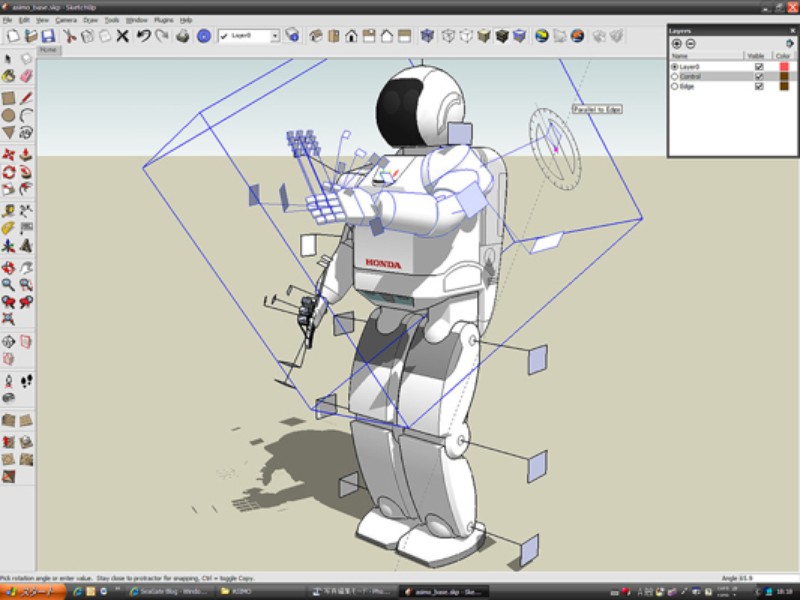The width and height of the screenshot is (800, 600).
Task: Select the Orbit tool
Action: [8, 267]
